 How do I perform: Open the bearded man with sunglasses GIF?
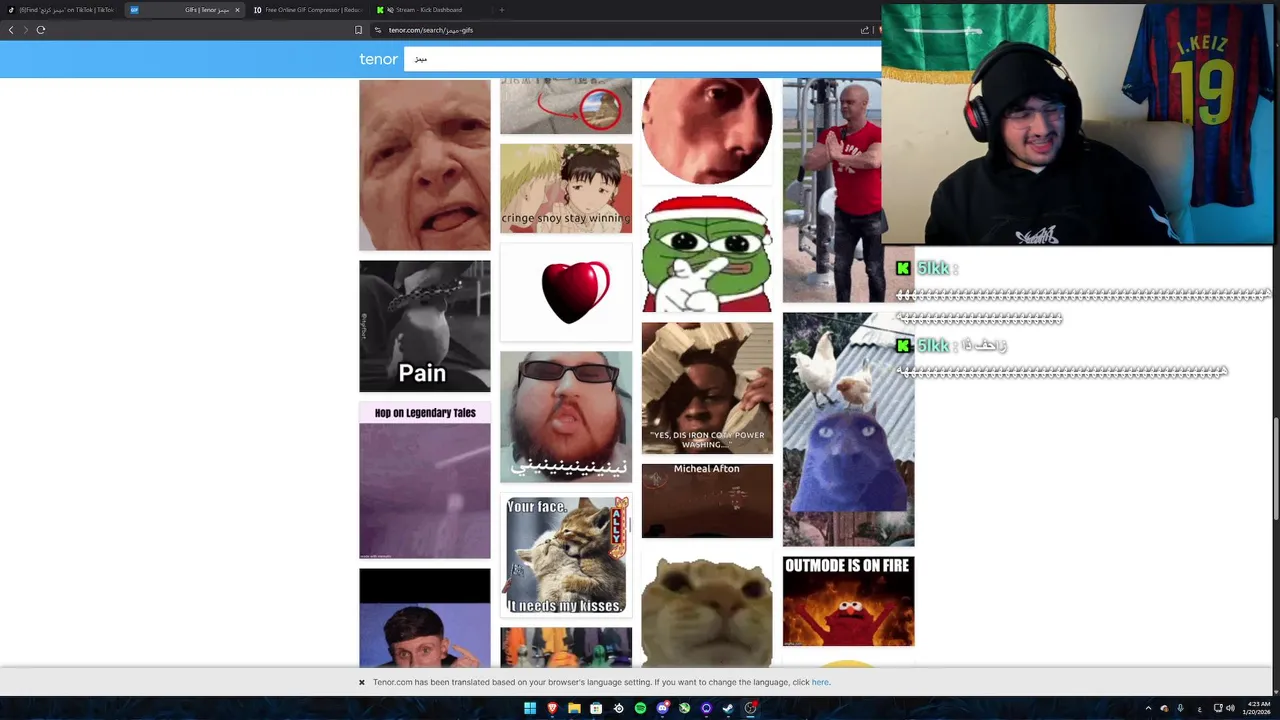566,416
